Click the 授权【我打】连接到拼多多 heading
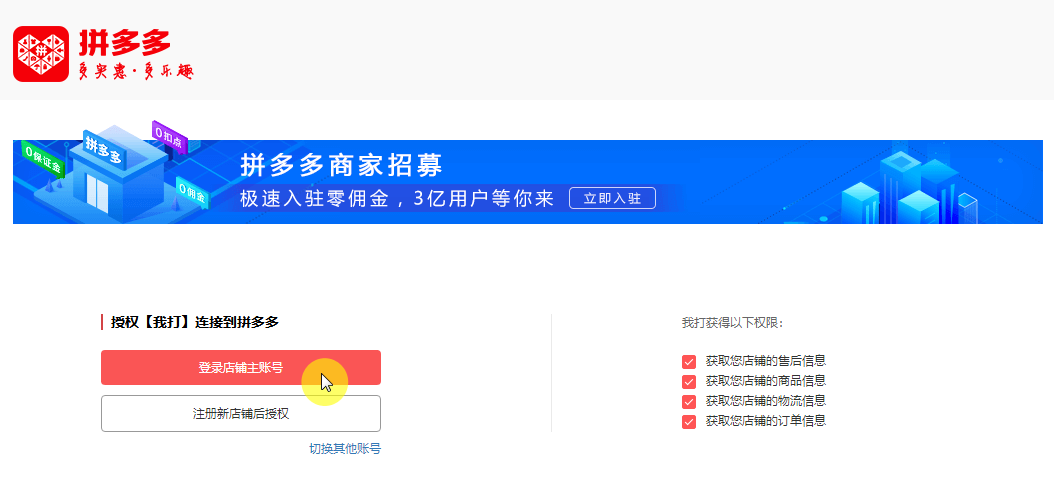 tap(194, 322)
